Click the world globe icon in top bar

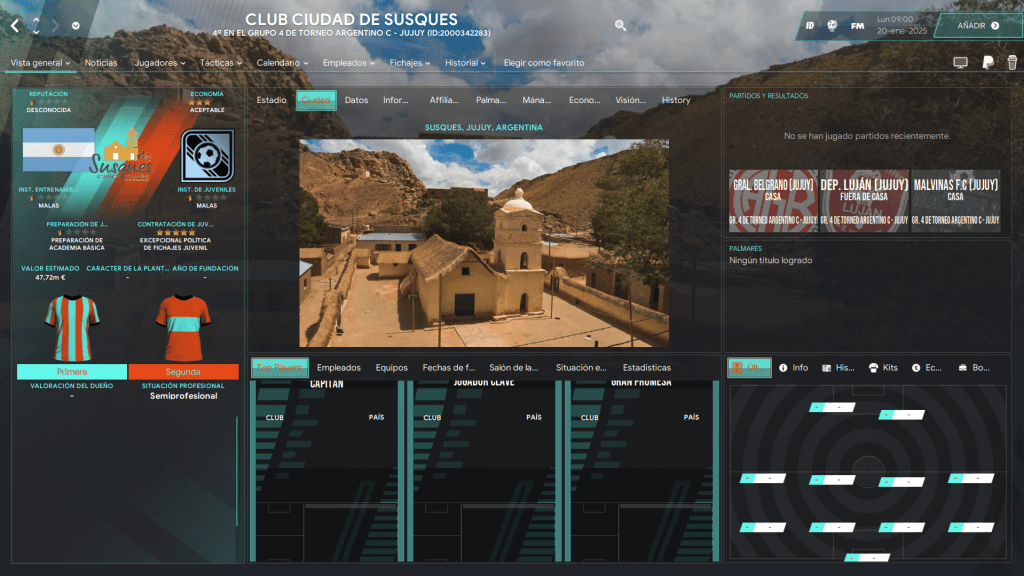[832, 25]
